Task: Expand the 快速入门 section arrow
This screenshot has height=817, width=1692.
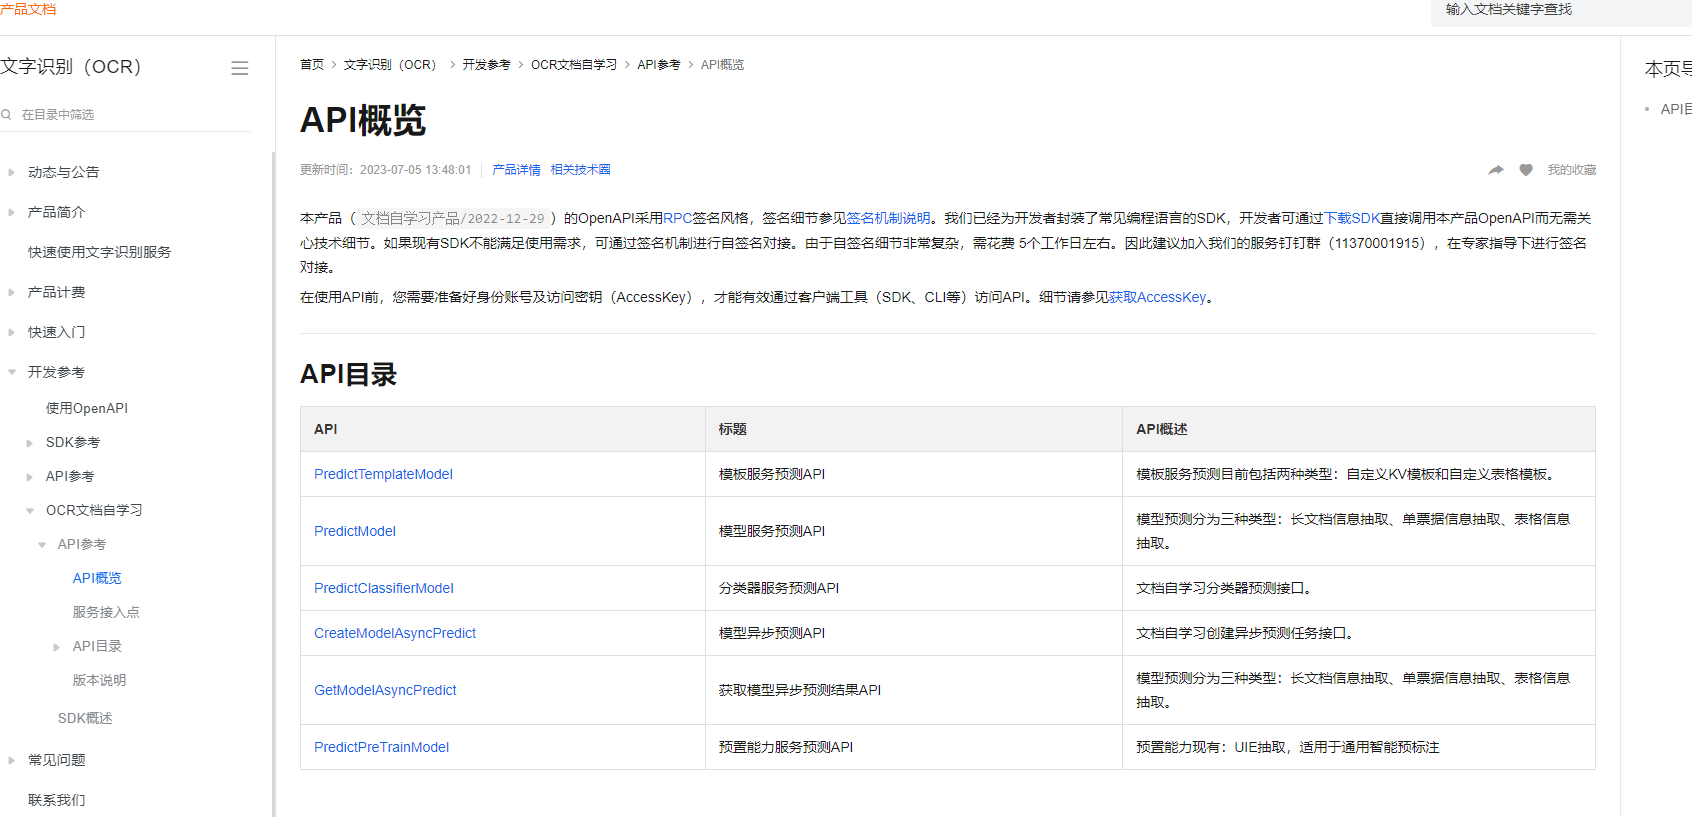Action: click(11, 332)
